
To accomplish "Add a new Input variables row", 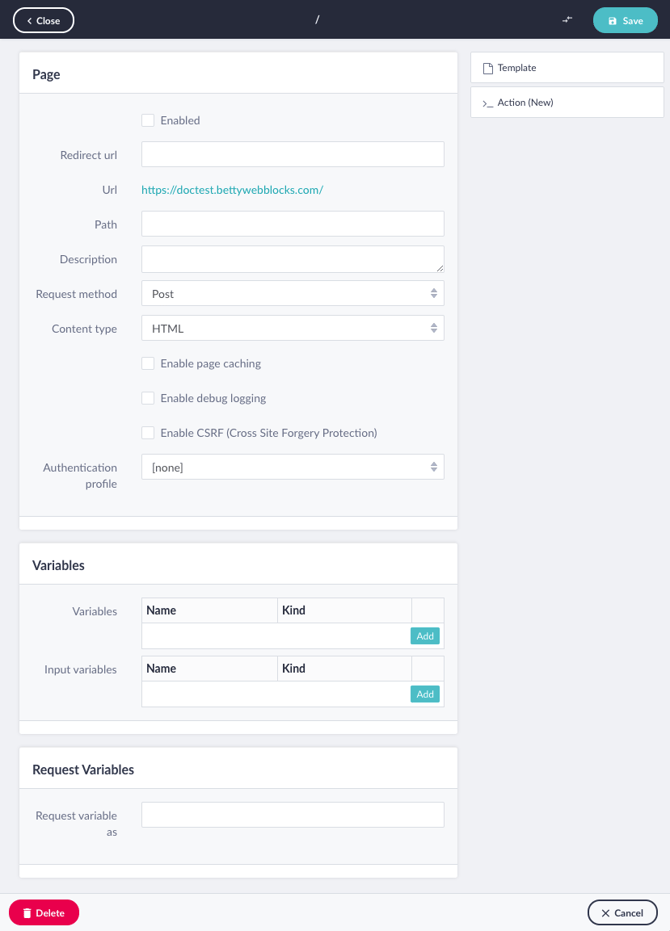I will pos(425,694).
